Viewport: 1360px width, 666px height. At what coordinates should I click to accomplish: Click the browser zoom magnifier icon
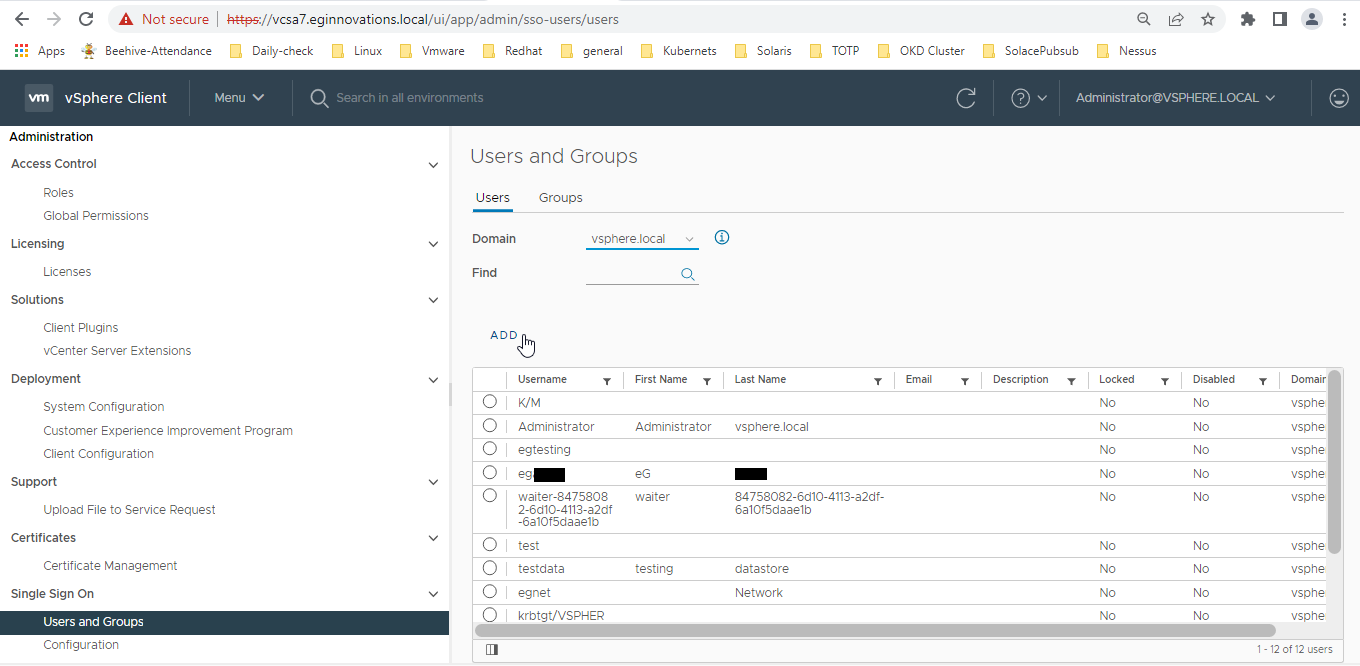click(1144, 19)
